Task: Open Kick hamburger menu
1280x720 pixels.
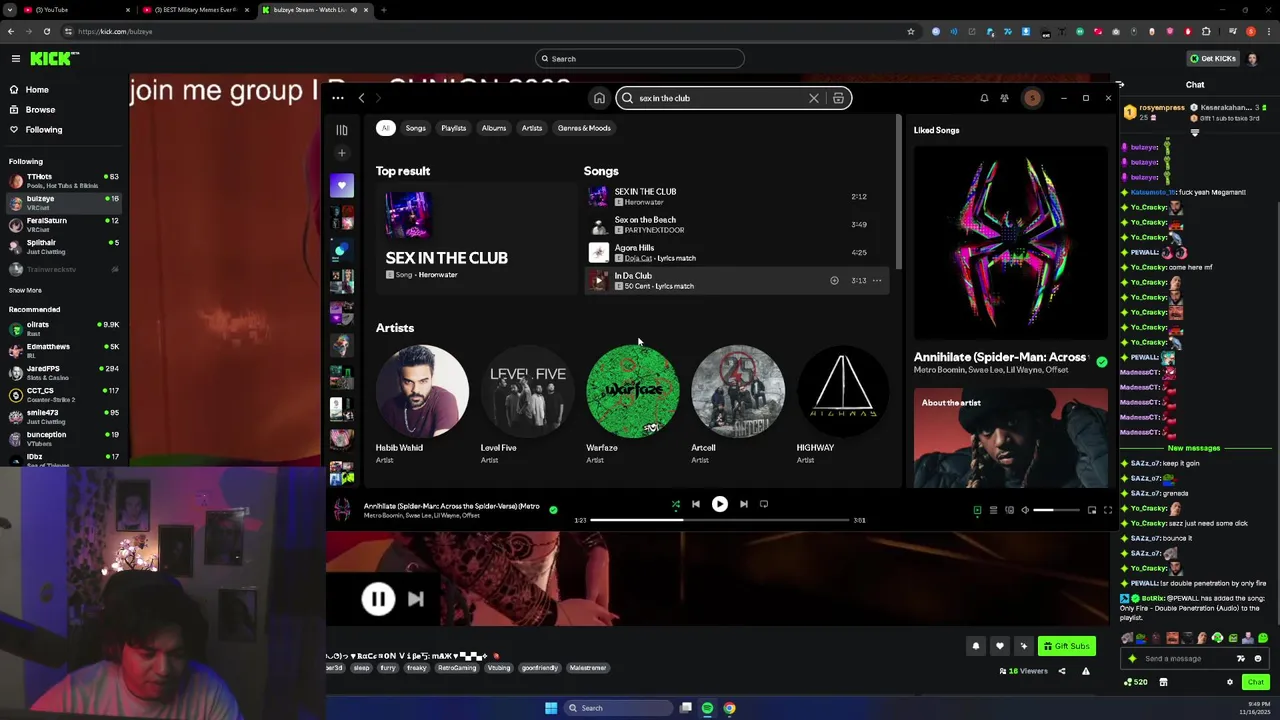Action: click(x=15, y=59)
